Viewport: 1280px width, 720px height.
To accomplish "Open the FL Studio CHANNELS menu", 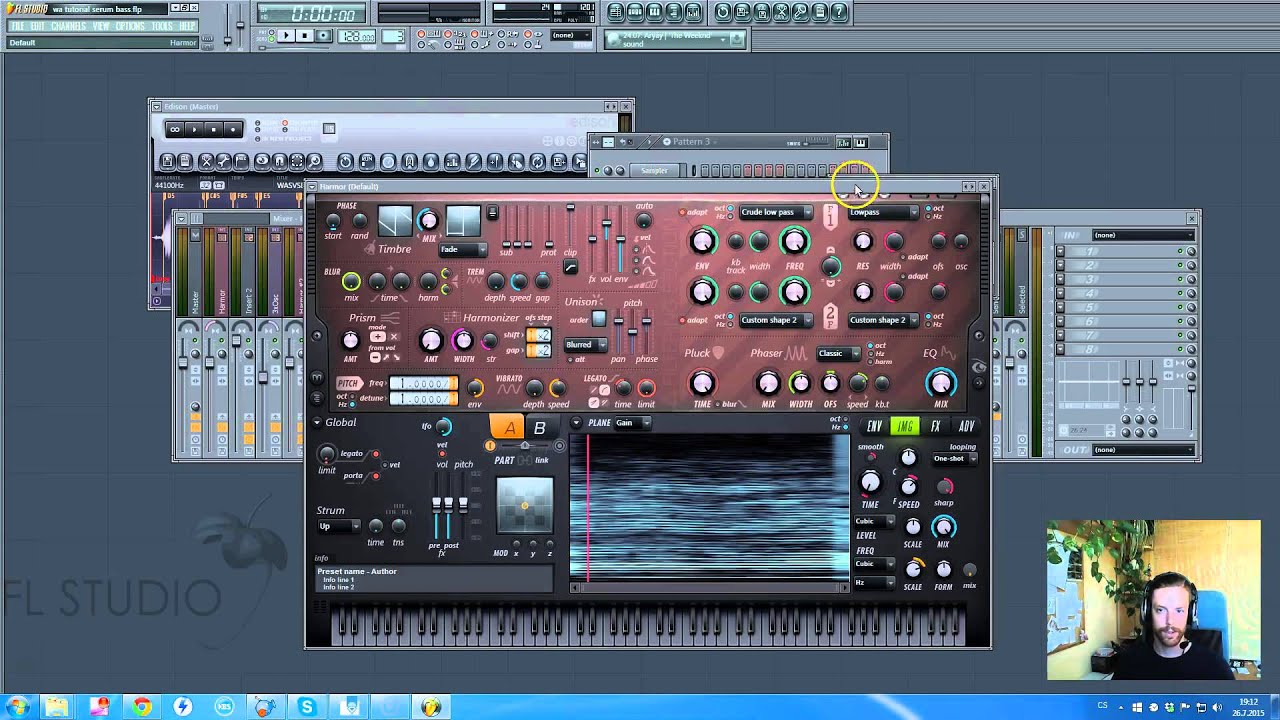I will [67, 26].
